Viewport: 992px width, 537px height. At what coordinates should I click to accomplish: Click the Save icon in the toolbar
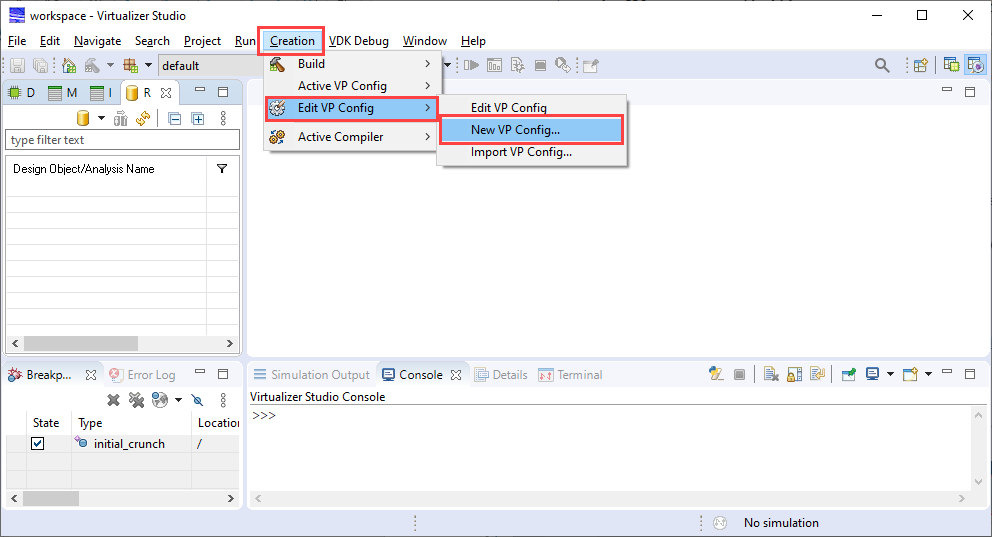(x=18, y=65)
